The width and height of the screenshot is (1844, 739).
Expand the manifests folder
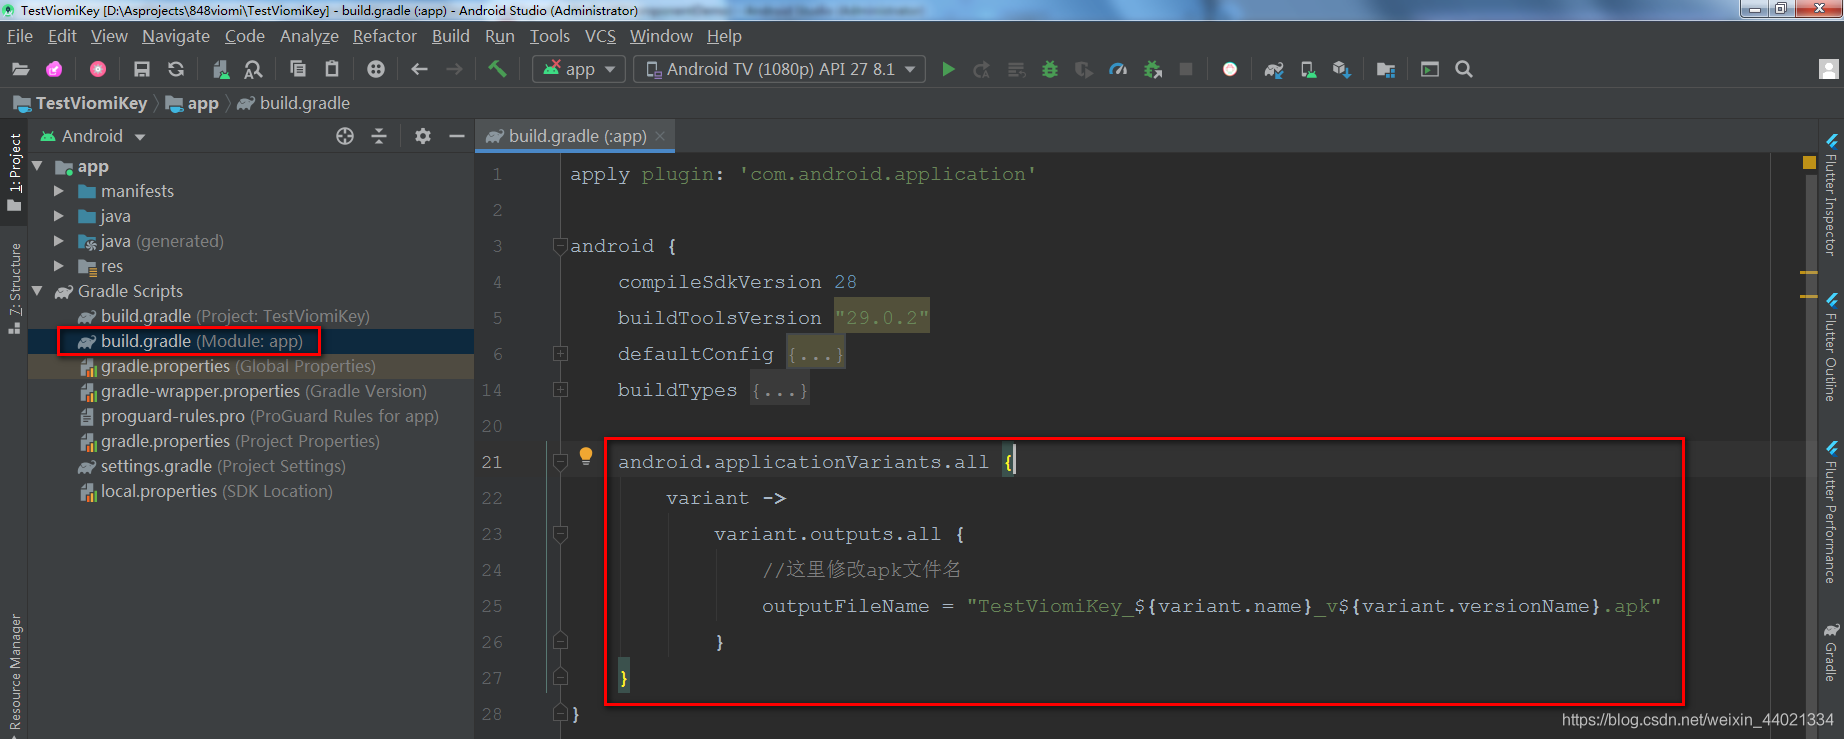(59, 191)
